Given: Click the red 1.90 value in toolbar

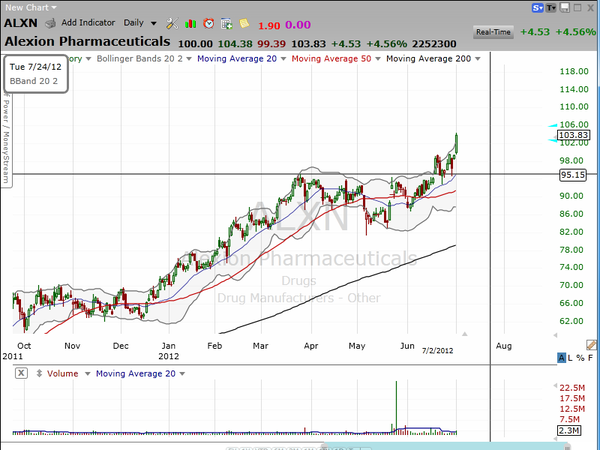Looking at the screenshot, I should (269, 26).
